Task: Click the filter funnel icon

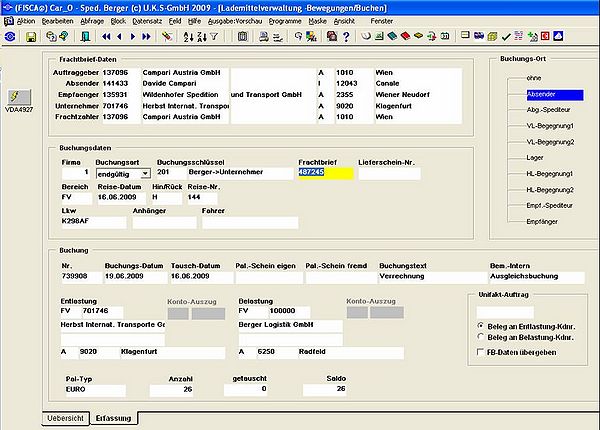Action: (214, 37)
